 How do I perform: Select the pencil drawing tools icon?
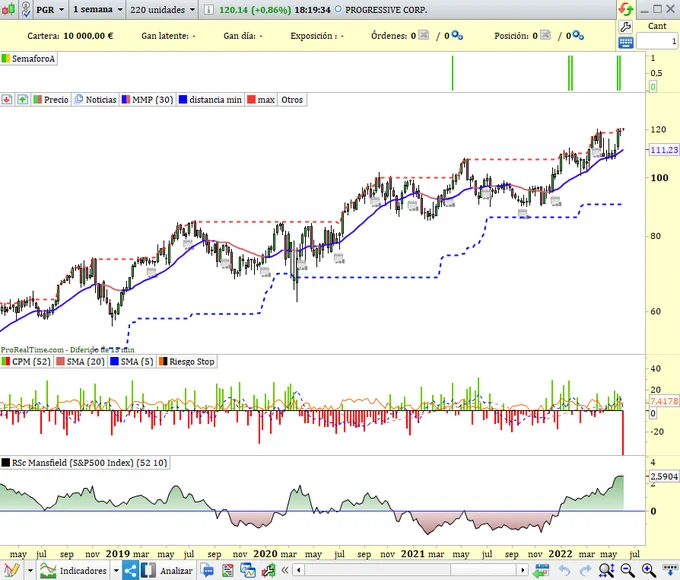click(x=12, y=570)
